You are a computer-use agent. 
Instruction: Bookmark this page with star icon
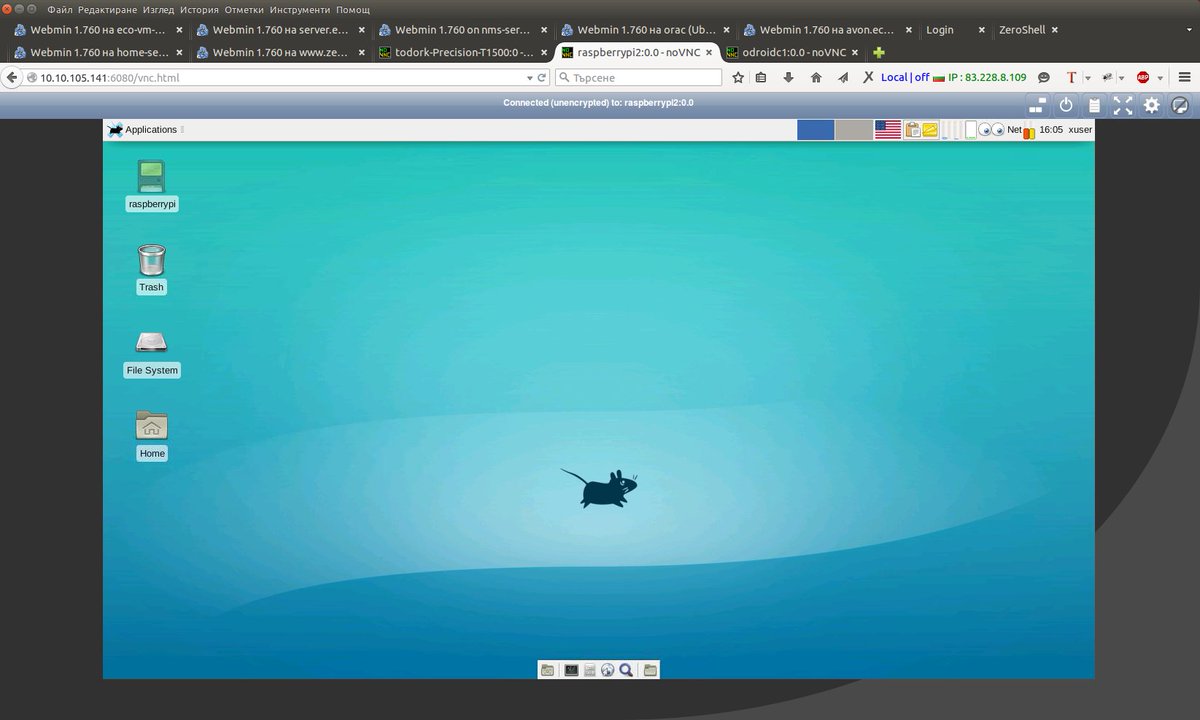point(738,77)
